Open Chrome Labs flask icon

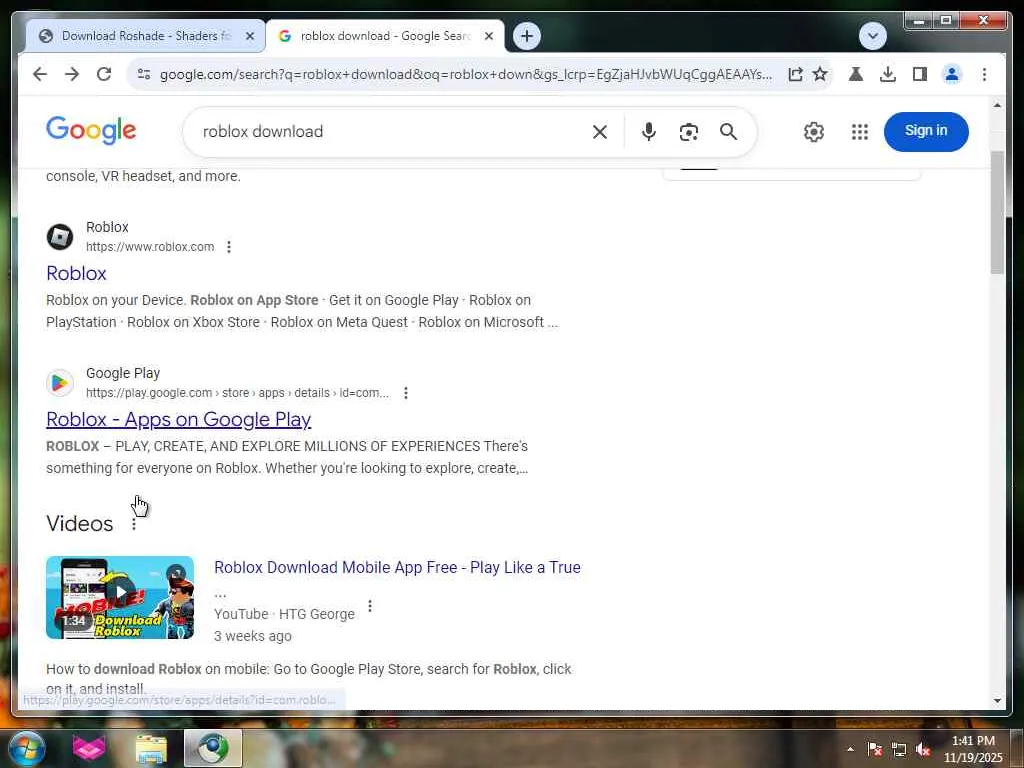(856, 74)
